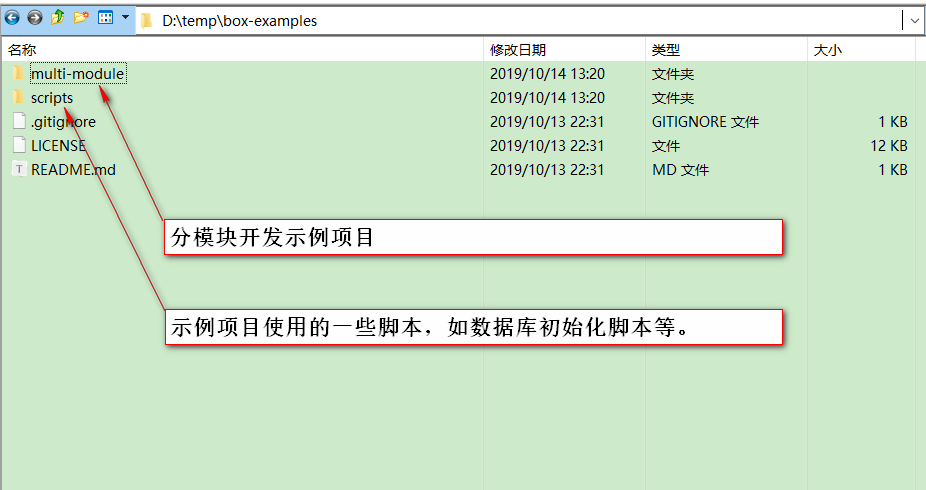The height and width of the screenshot is (490, 926).
Task: Click scripts row date 2019/10/14 13:20
Action: [x=547, y=98]
